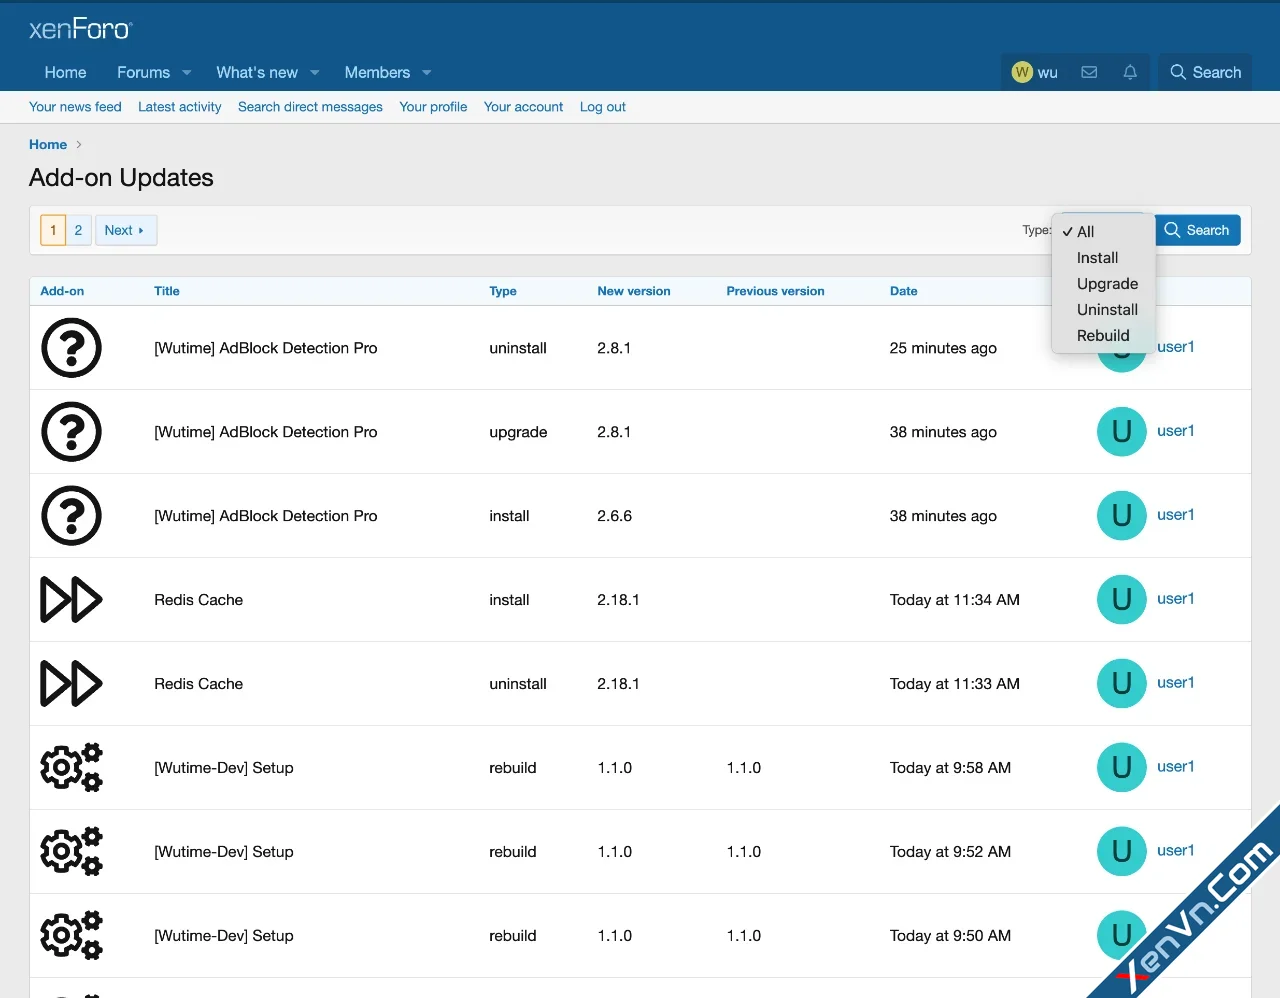Choose Rebuild from the Type dropdown
Viewport: 1280px width, 998px height.
tap(1103, 336)
